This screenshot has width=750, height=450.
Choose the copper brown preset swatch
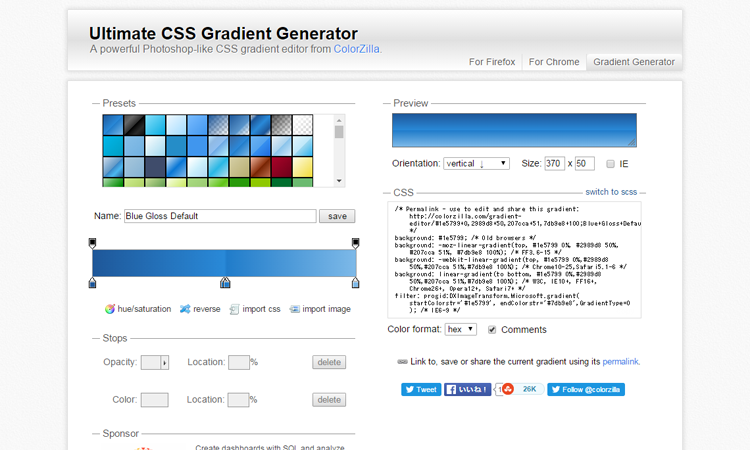coord(261,167)
